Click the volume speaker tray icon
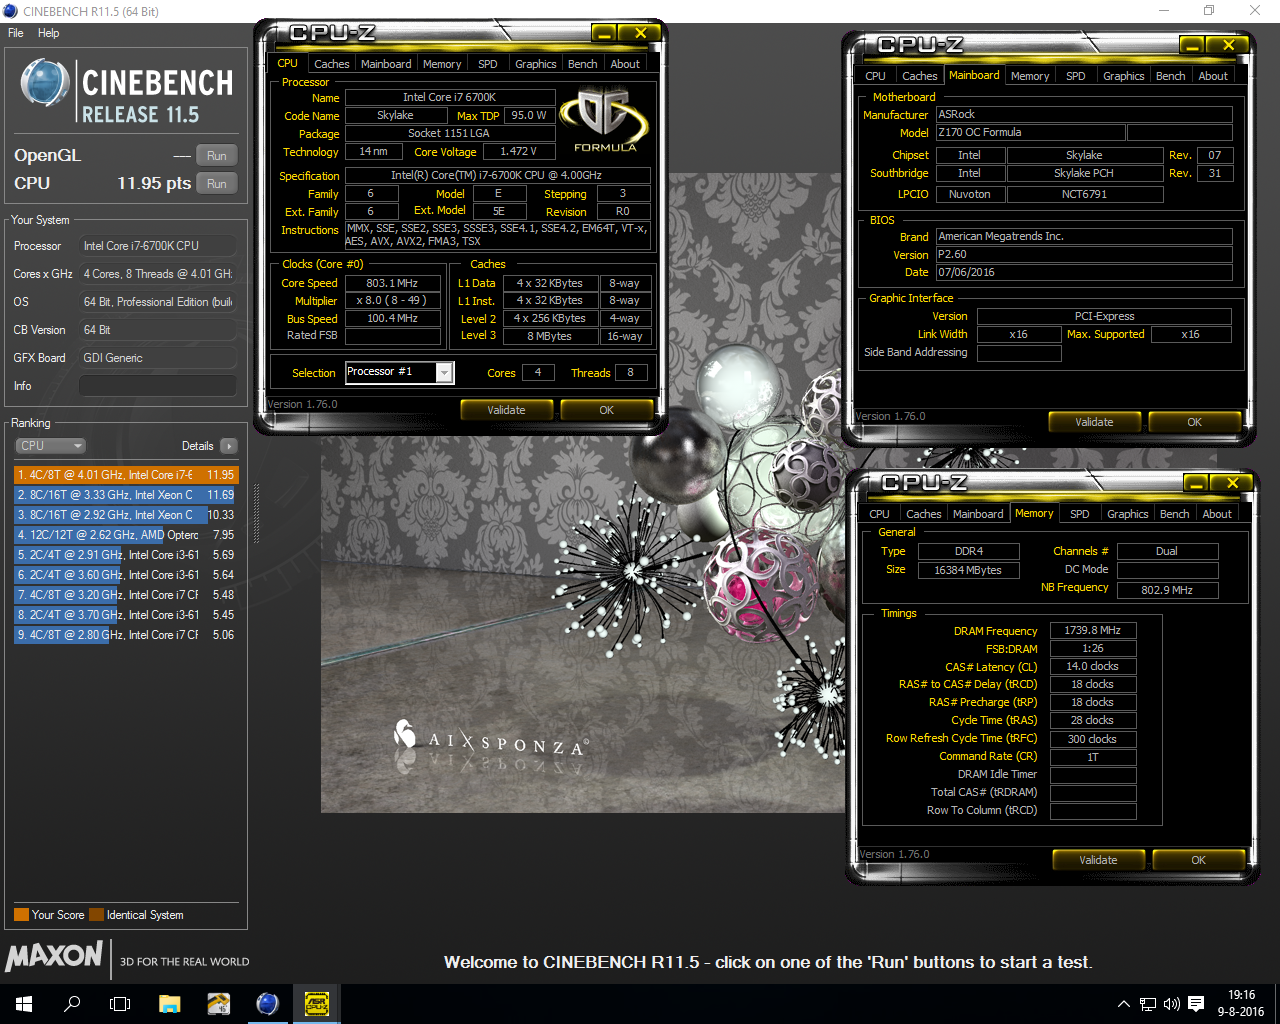 click(1172, 1004)
